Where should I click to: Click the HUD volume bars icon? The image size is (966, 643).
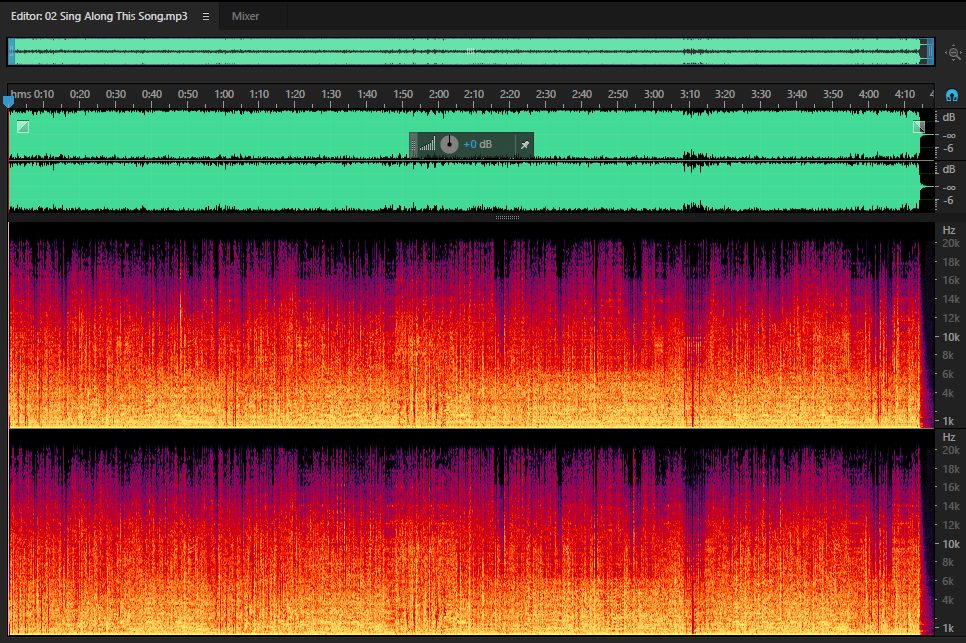[428, 145]
